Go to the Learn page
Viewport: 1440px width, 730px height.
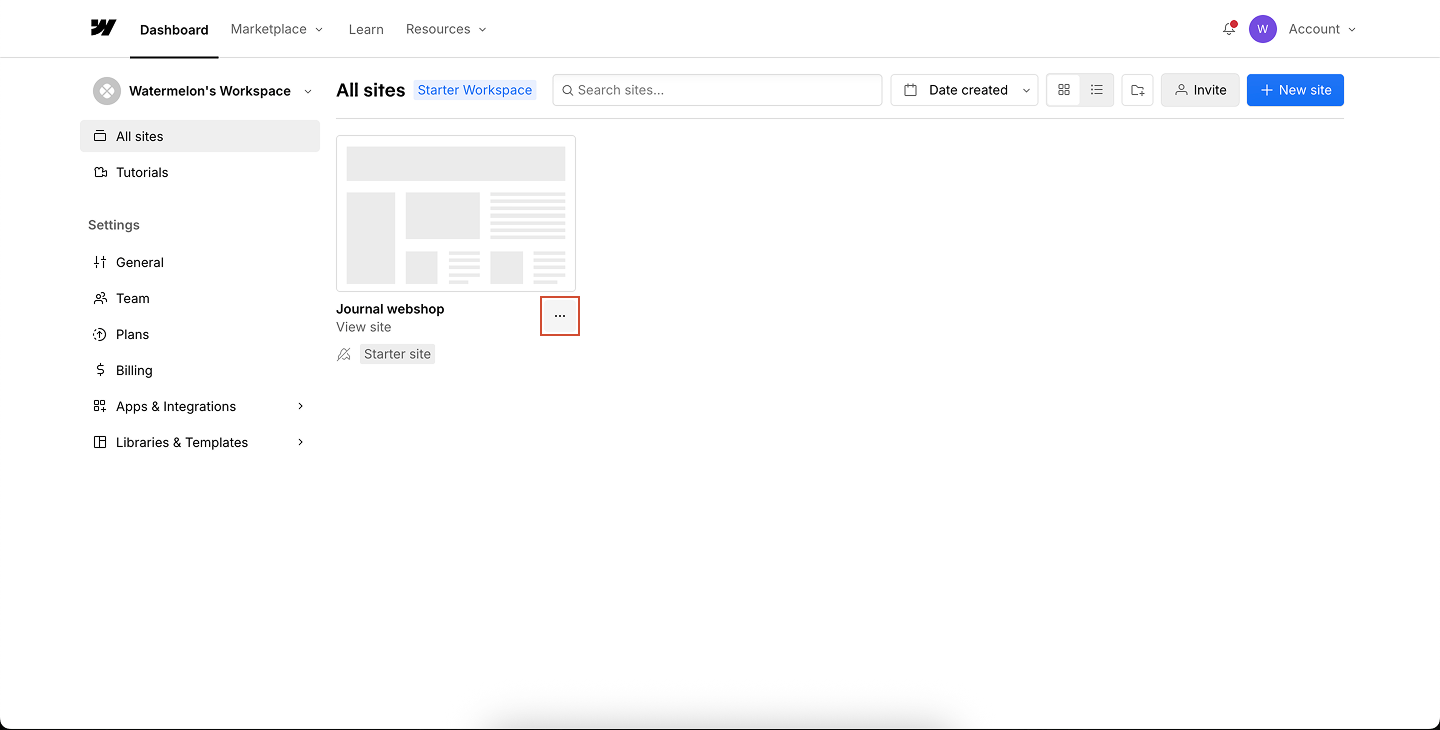pyautogui.click(x=366, y=29)
